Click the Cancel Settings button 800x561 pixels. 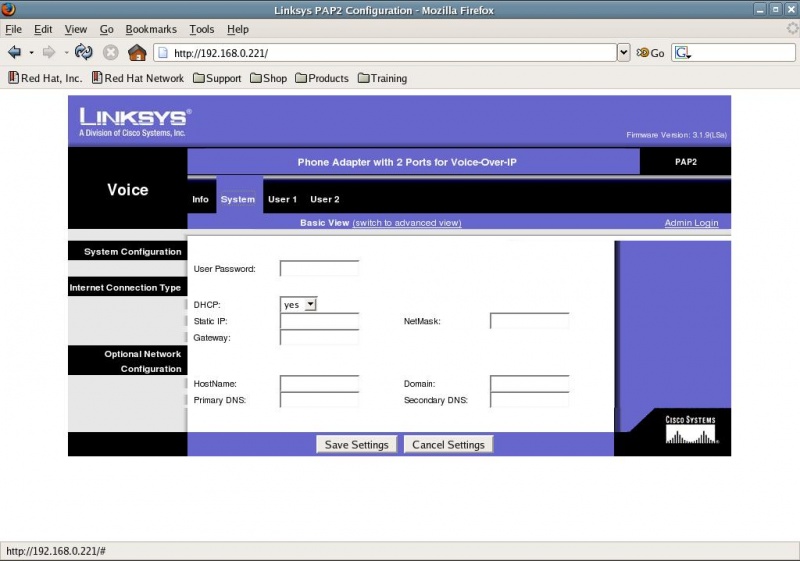point(448,445)
